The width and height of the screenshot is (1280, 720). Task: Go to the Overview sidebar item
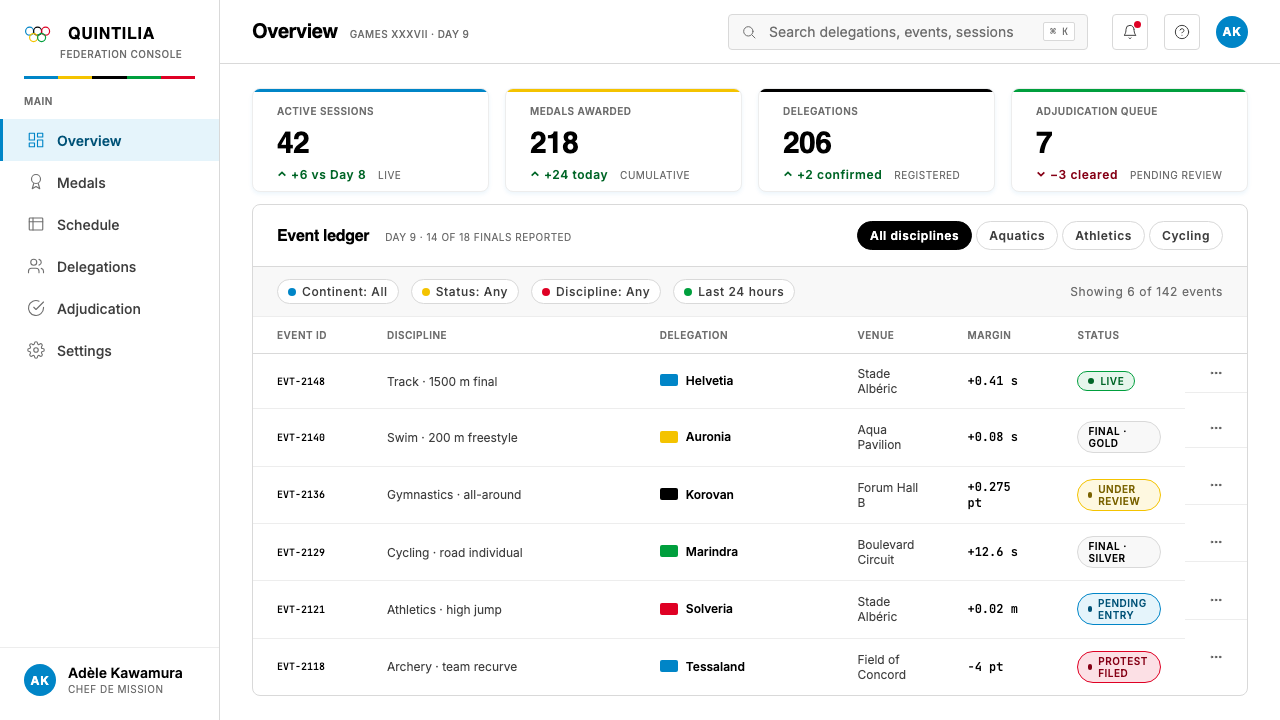(x=110, y=141)
